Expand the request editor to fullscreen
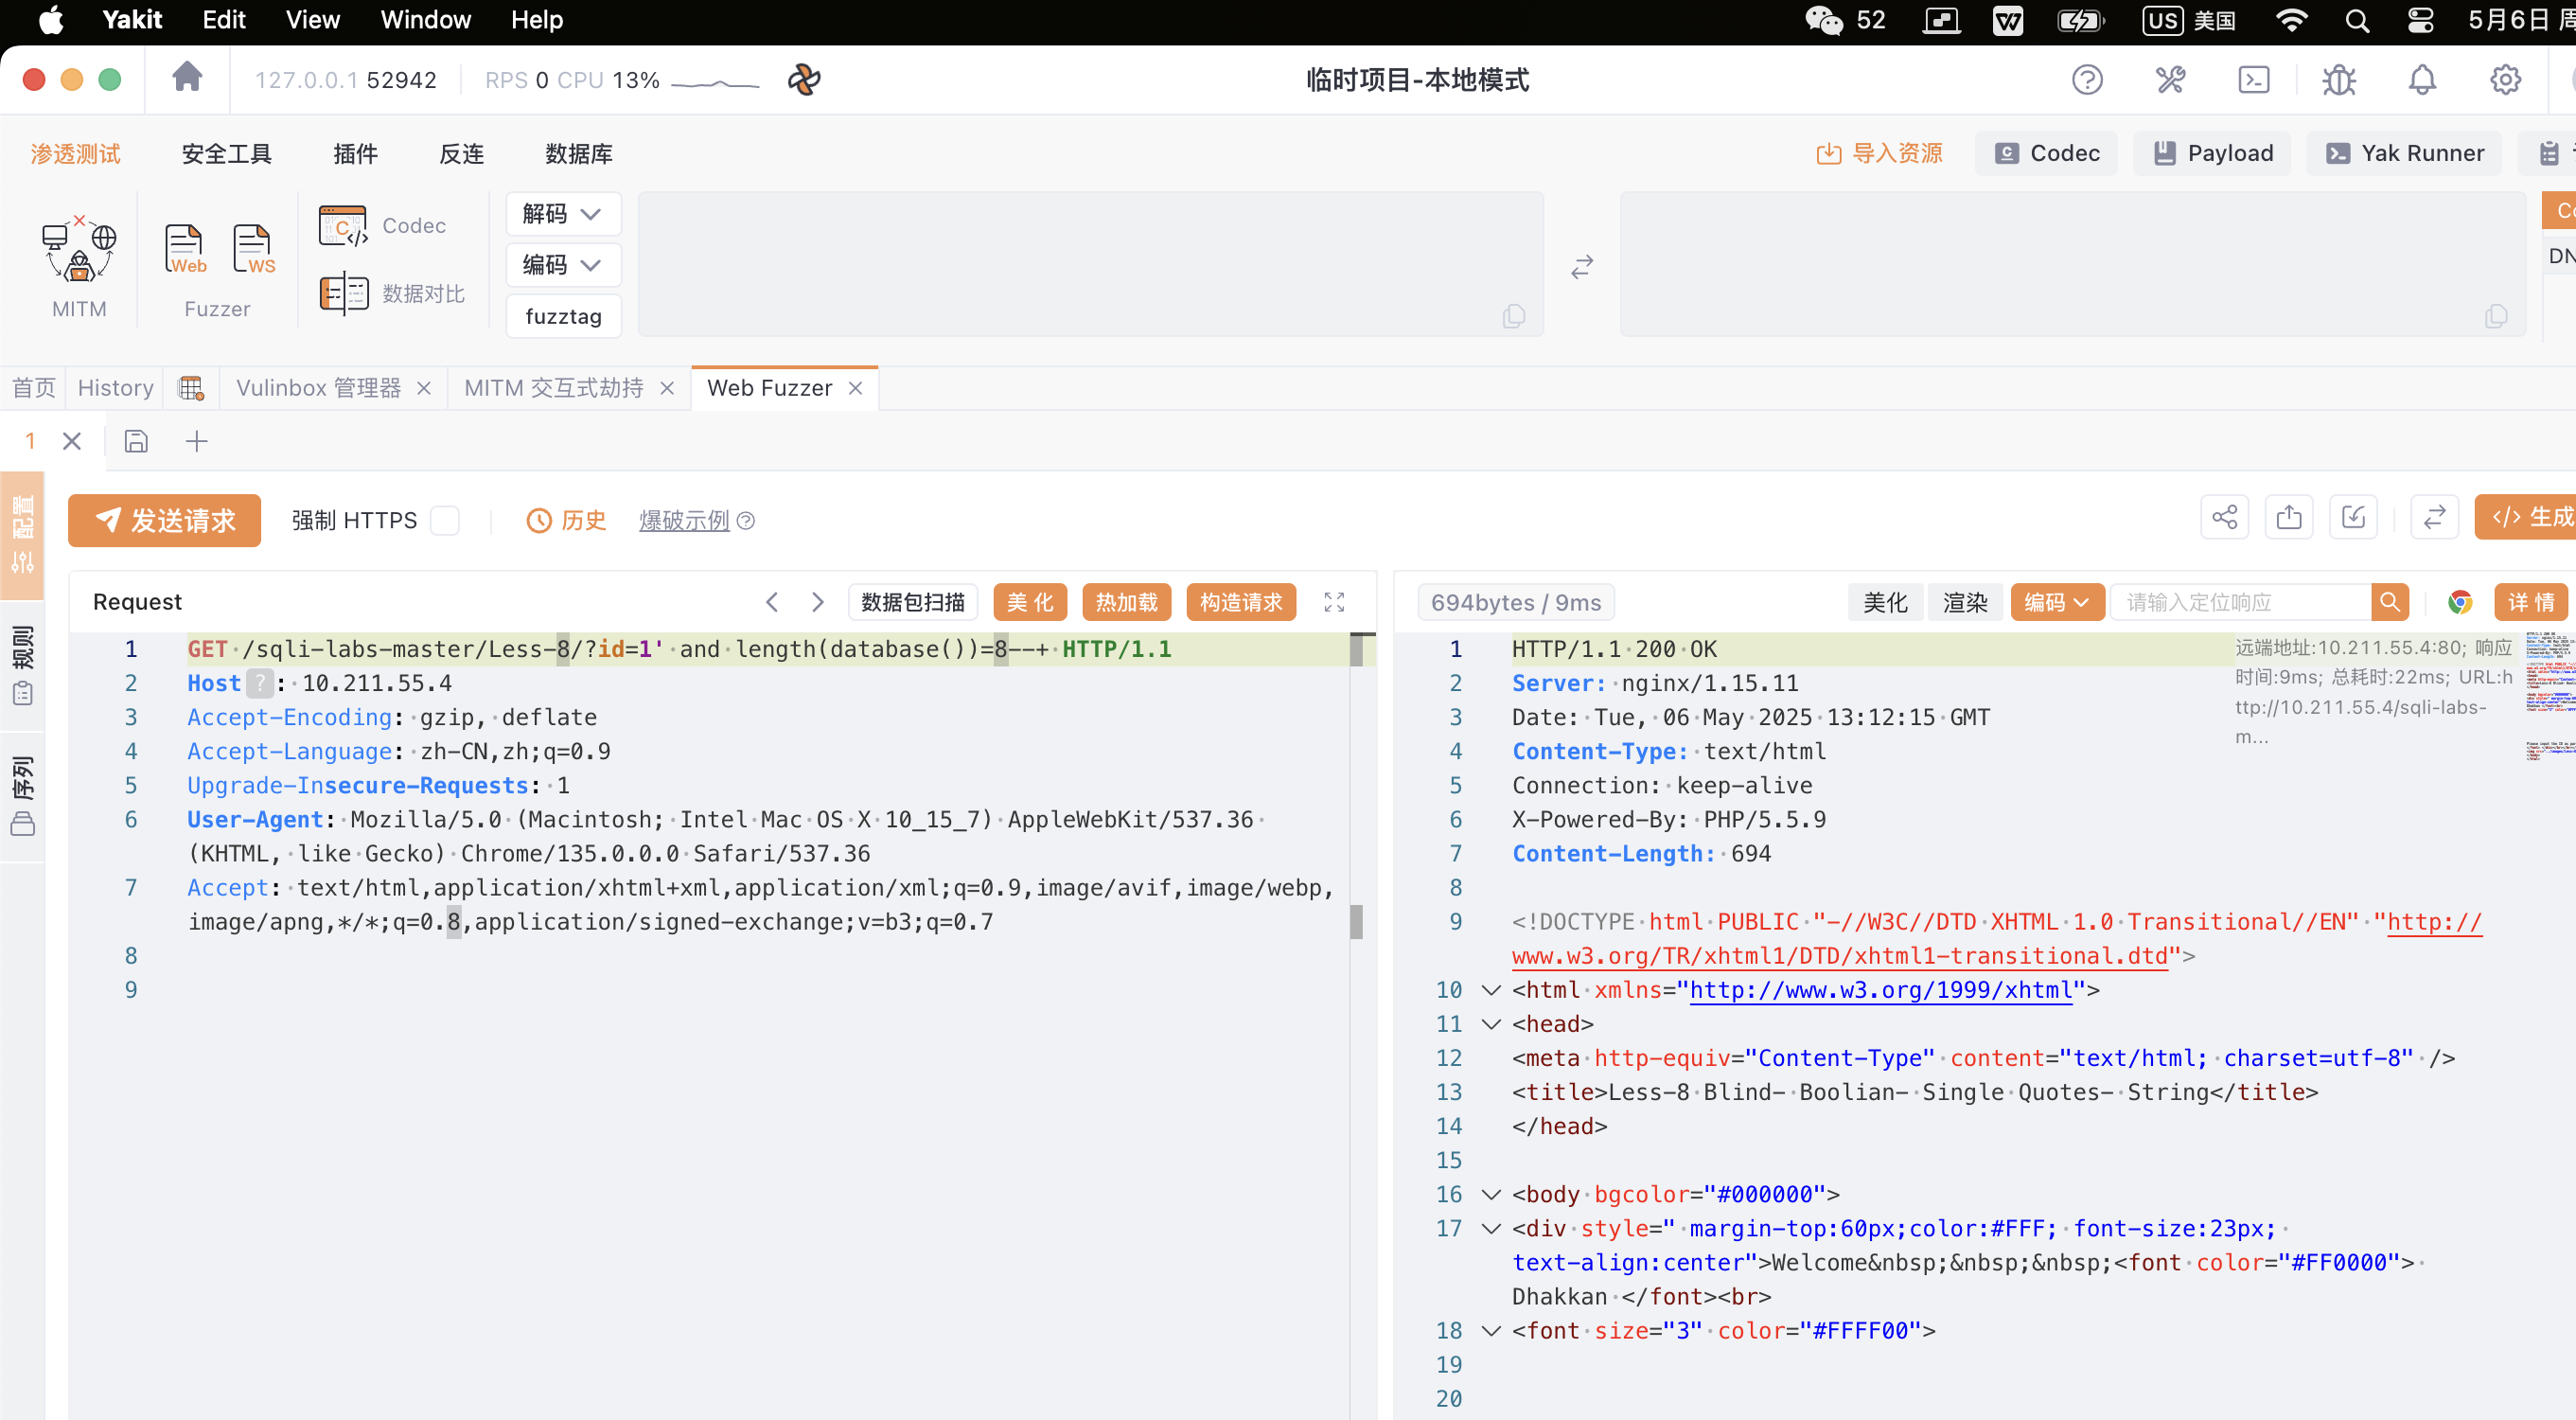This screenshot has width=2576, height=1420. pos(1334,602)
